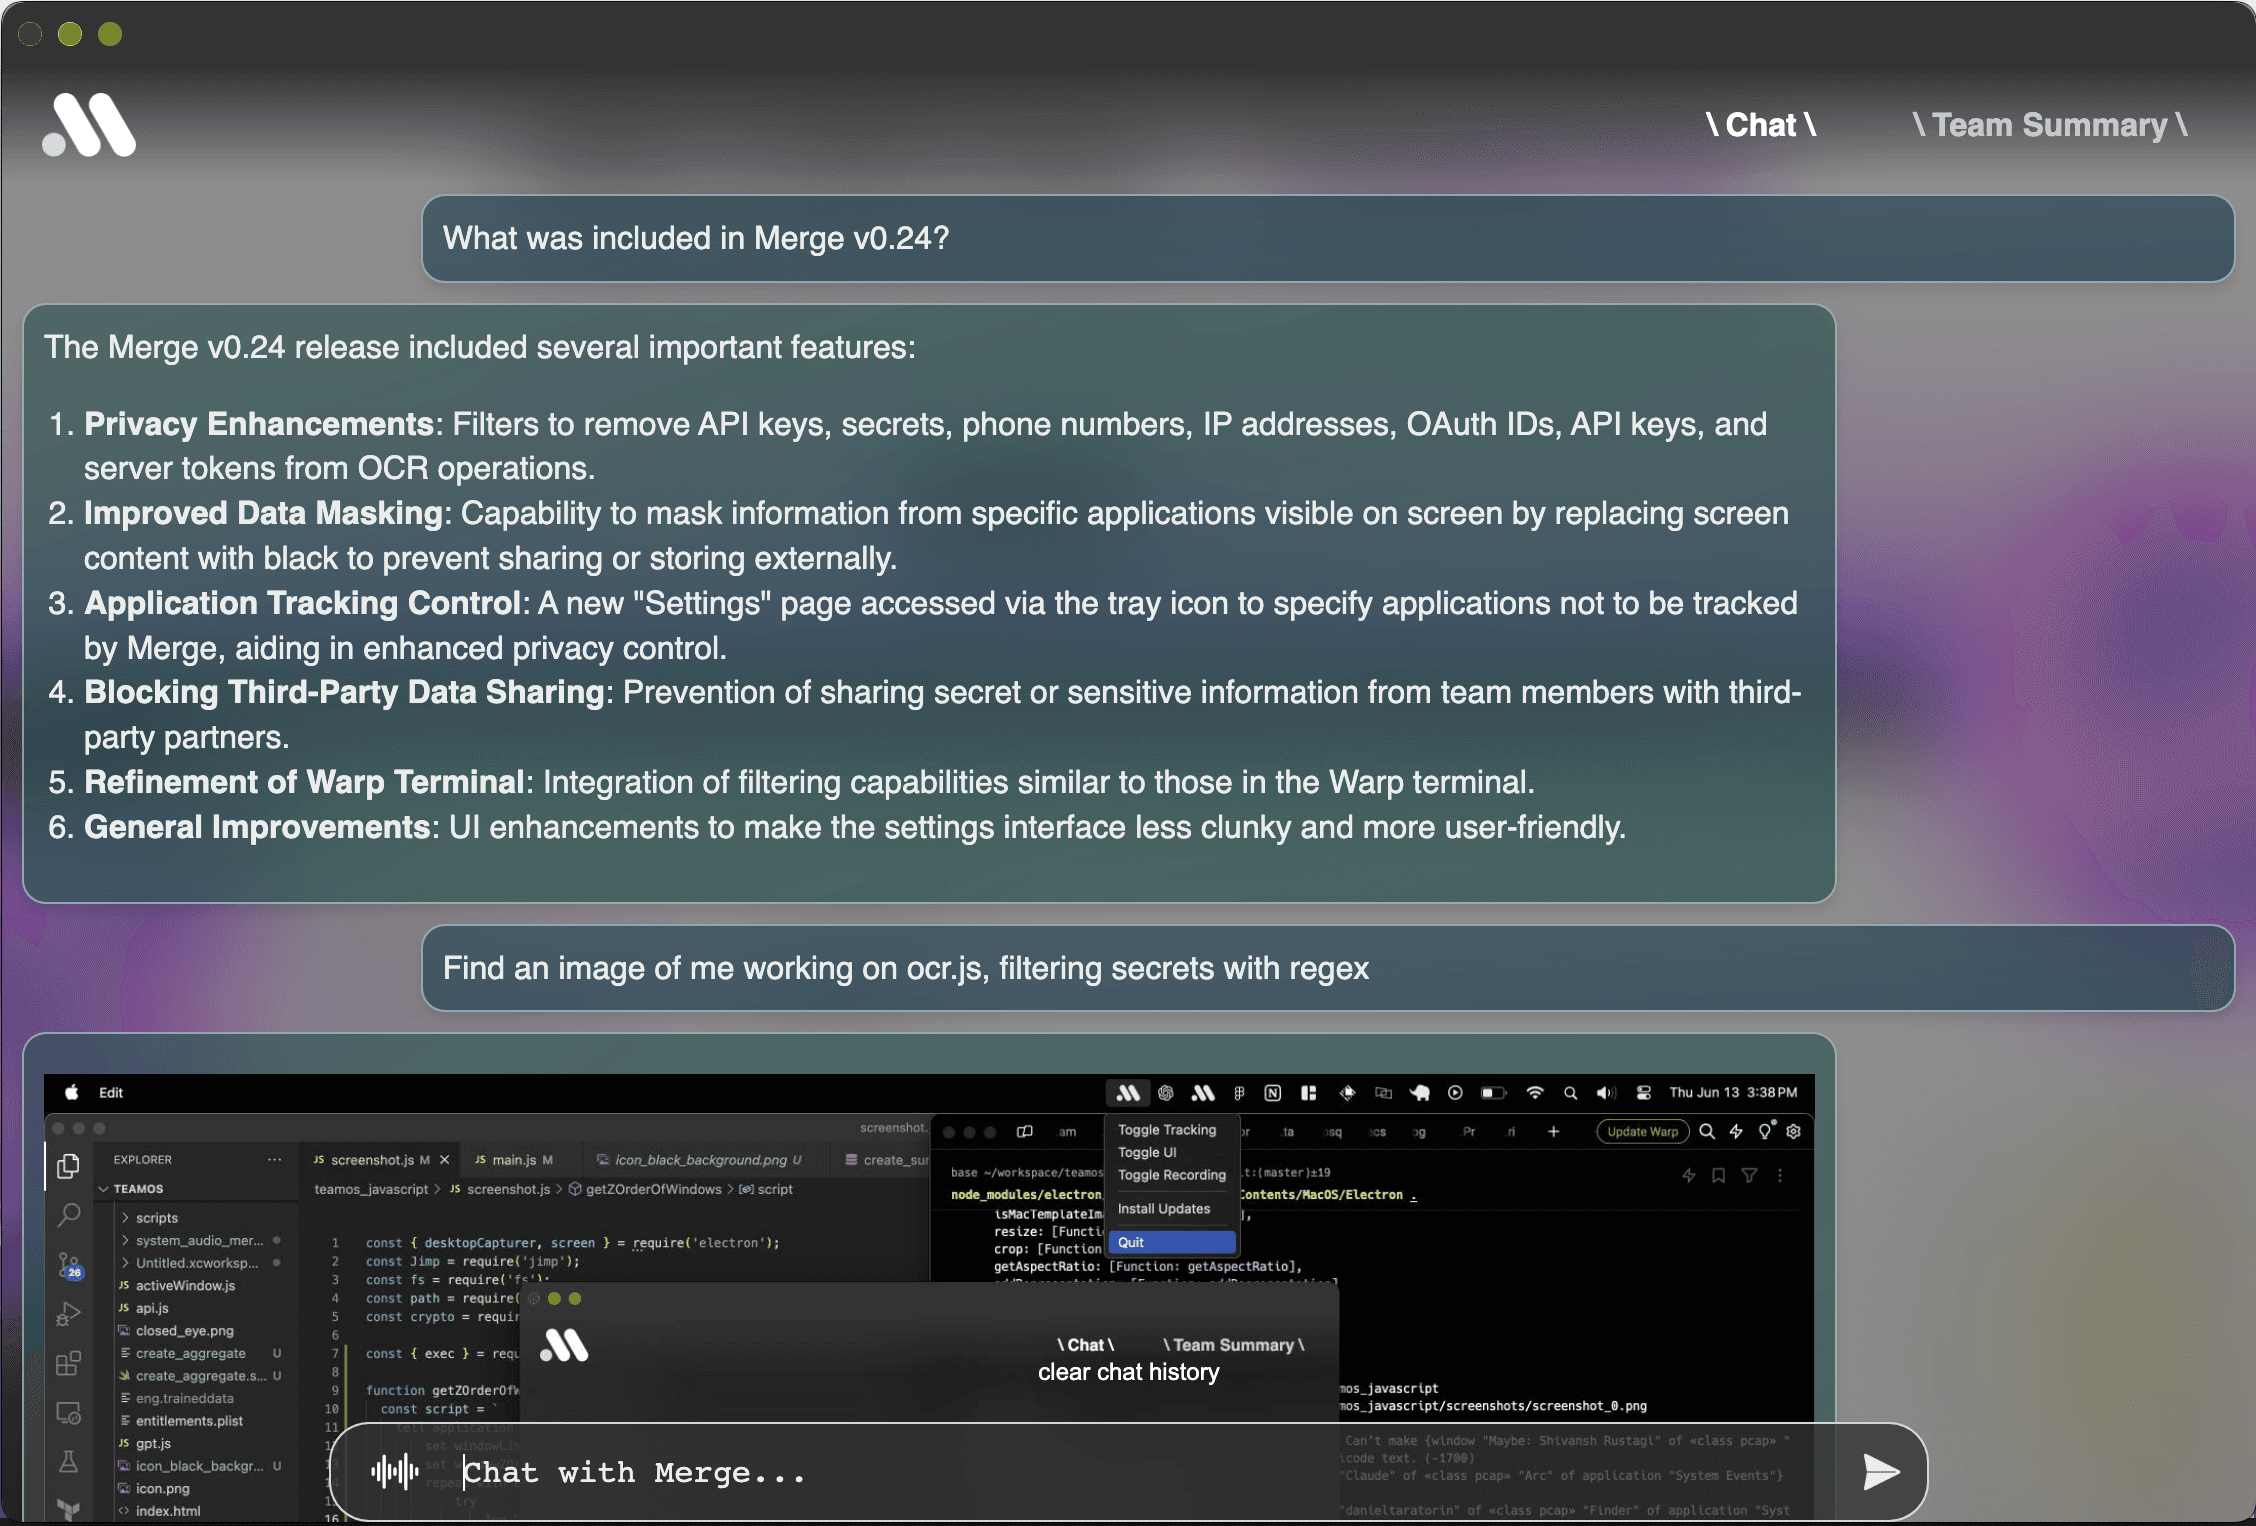Switch to the Chat tab in the header
Screen dimensions: 2256x1526
1761,125
